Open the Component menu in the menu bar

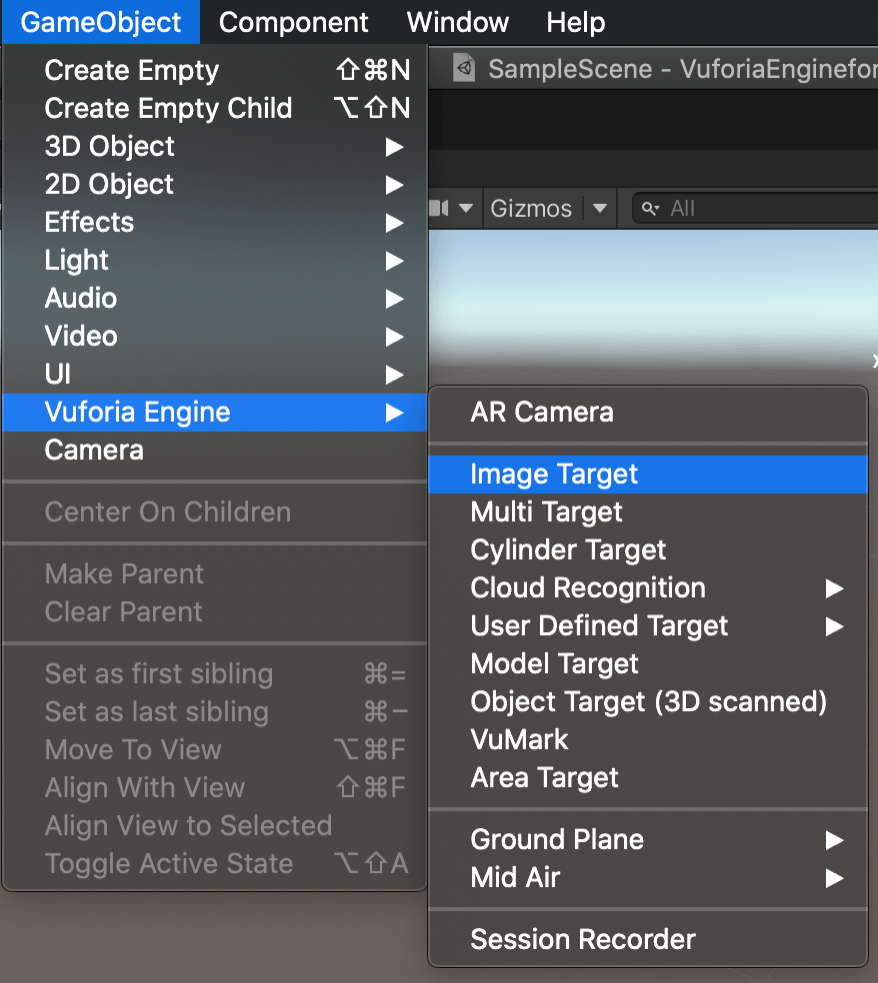pos(293,22)
